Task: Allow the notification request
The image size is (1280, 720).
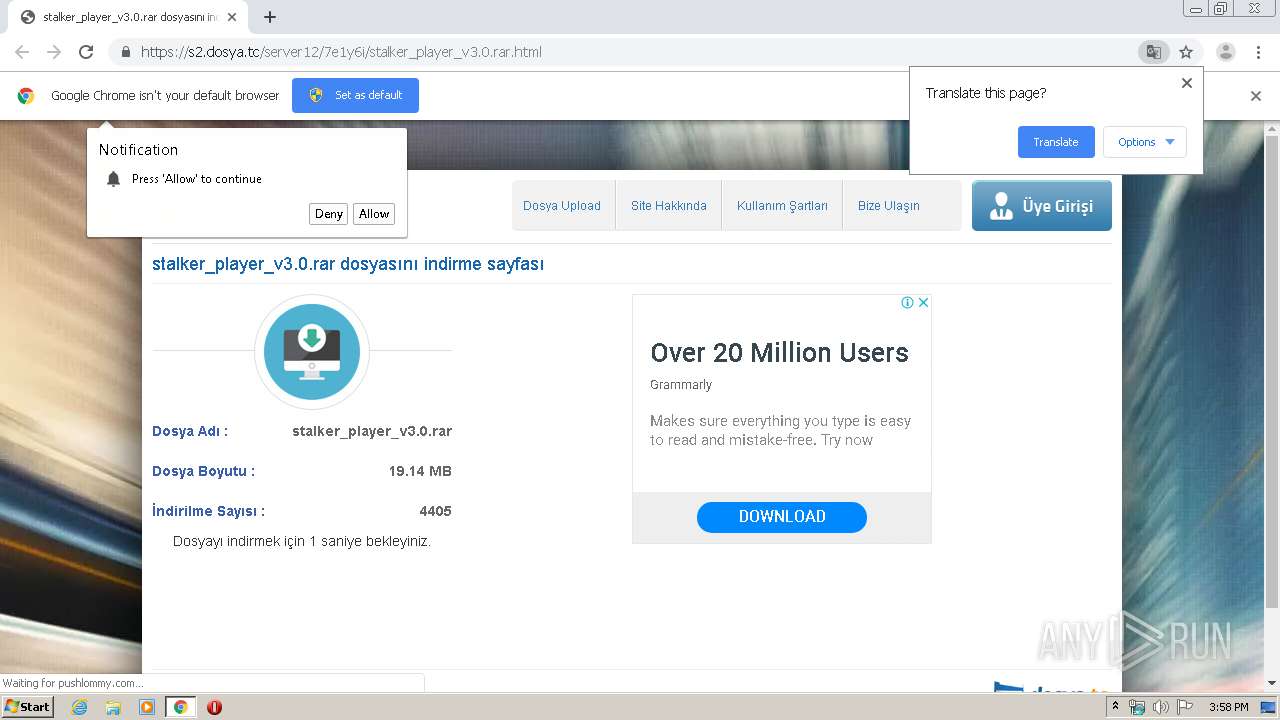Action: [374, 214]
